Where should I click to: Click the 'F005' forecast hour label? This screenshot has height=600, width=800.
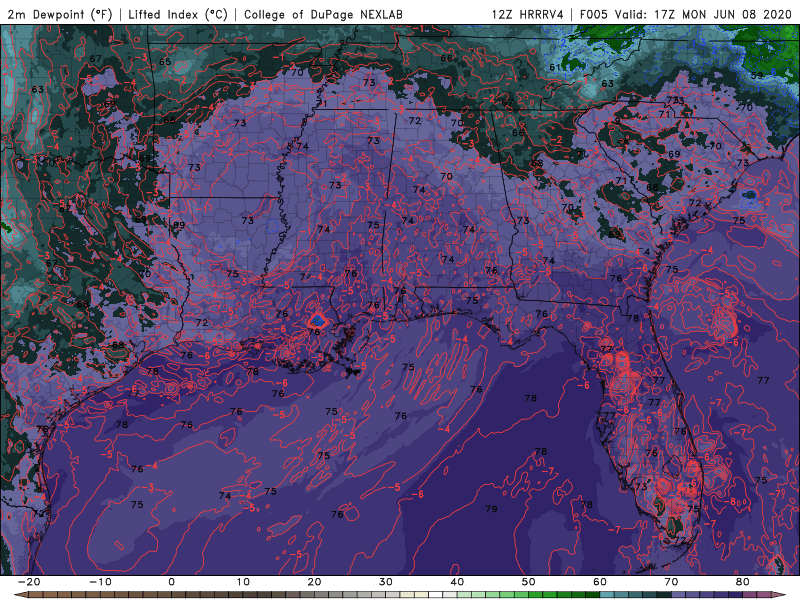tap(594, 15)
